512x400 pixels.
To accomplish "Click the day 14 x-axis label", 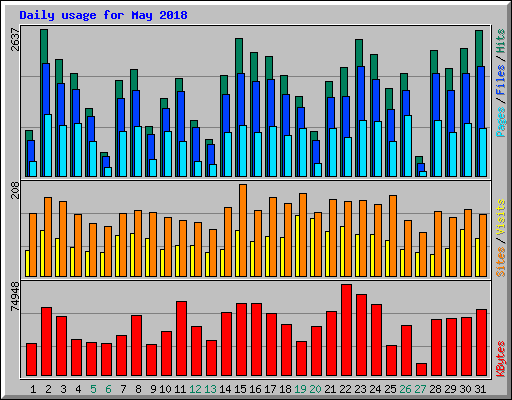I will point(225,389).
